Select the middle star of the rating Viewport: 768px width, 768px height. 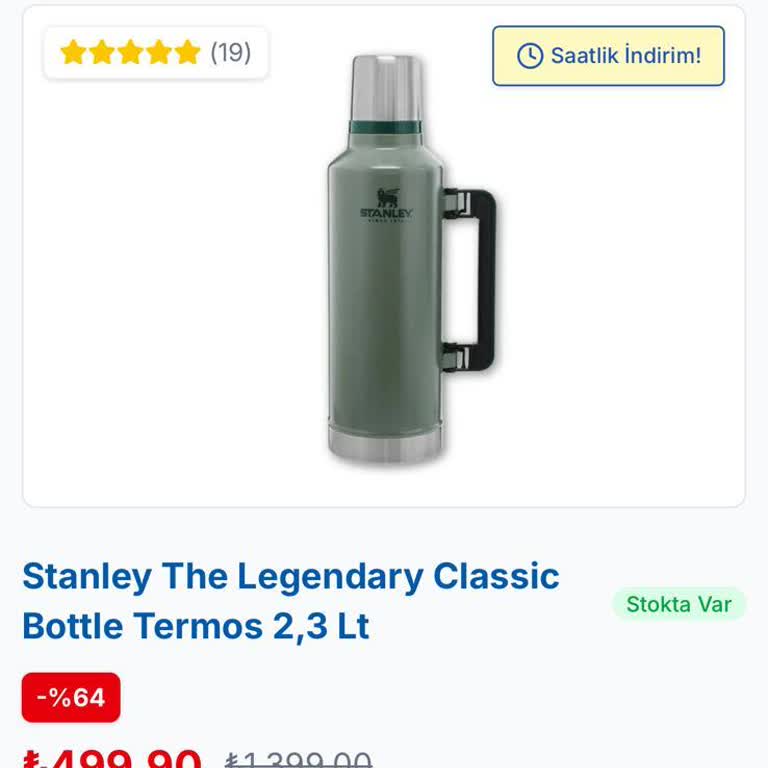(x=131, y=52)
